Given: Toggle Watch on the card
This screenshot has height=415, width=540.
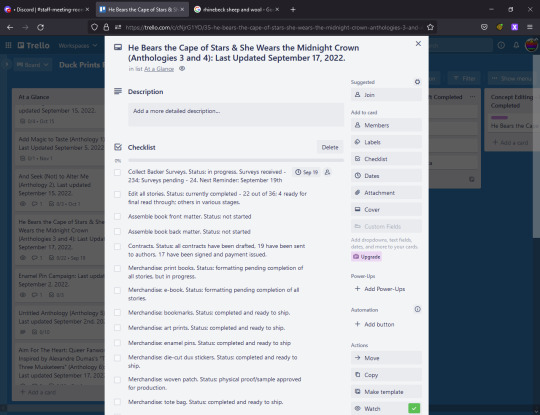Looking at the screenshot, I should [x=386, y=408].
